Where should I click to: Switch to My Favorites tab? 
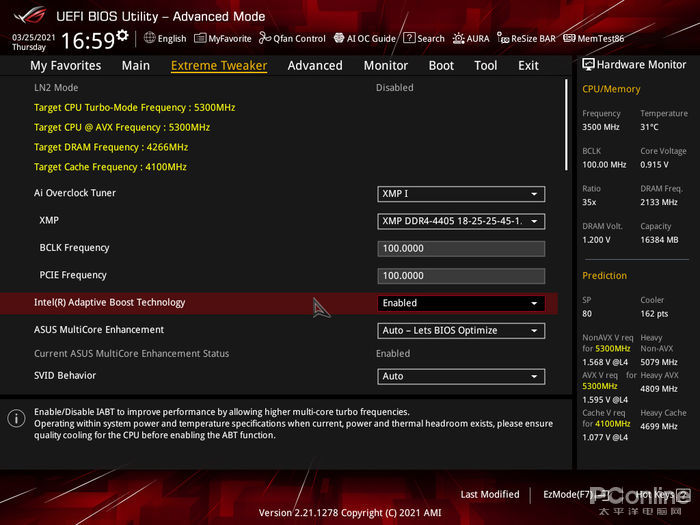tap(66, 66)
